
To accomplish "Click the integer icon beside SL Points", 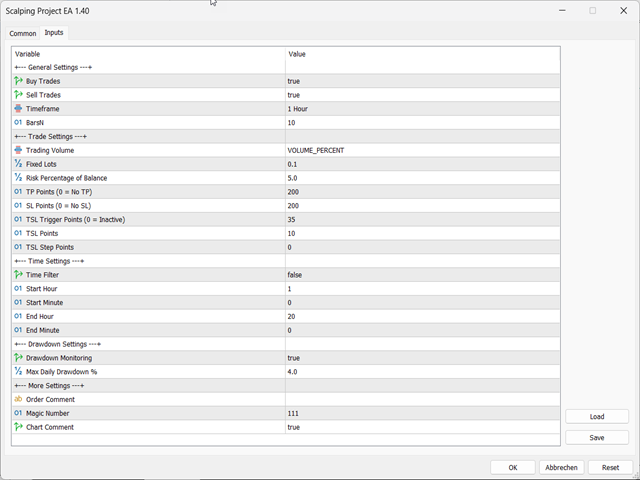I will click(x=18, y=205).
